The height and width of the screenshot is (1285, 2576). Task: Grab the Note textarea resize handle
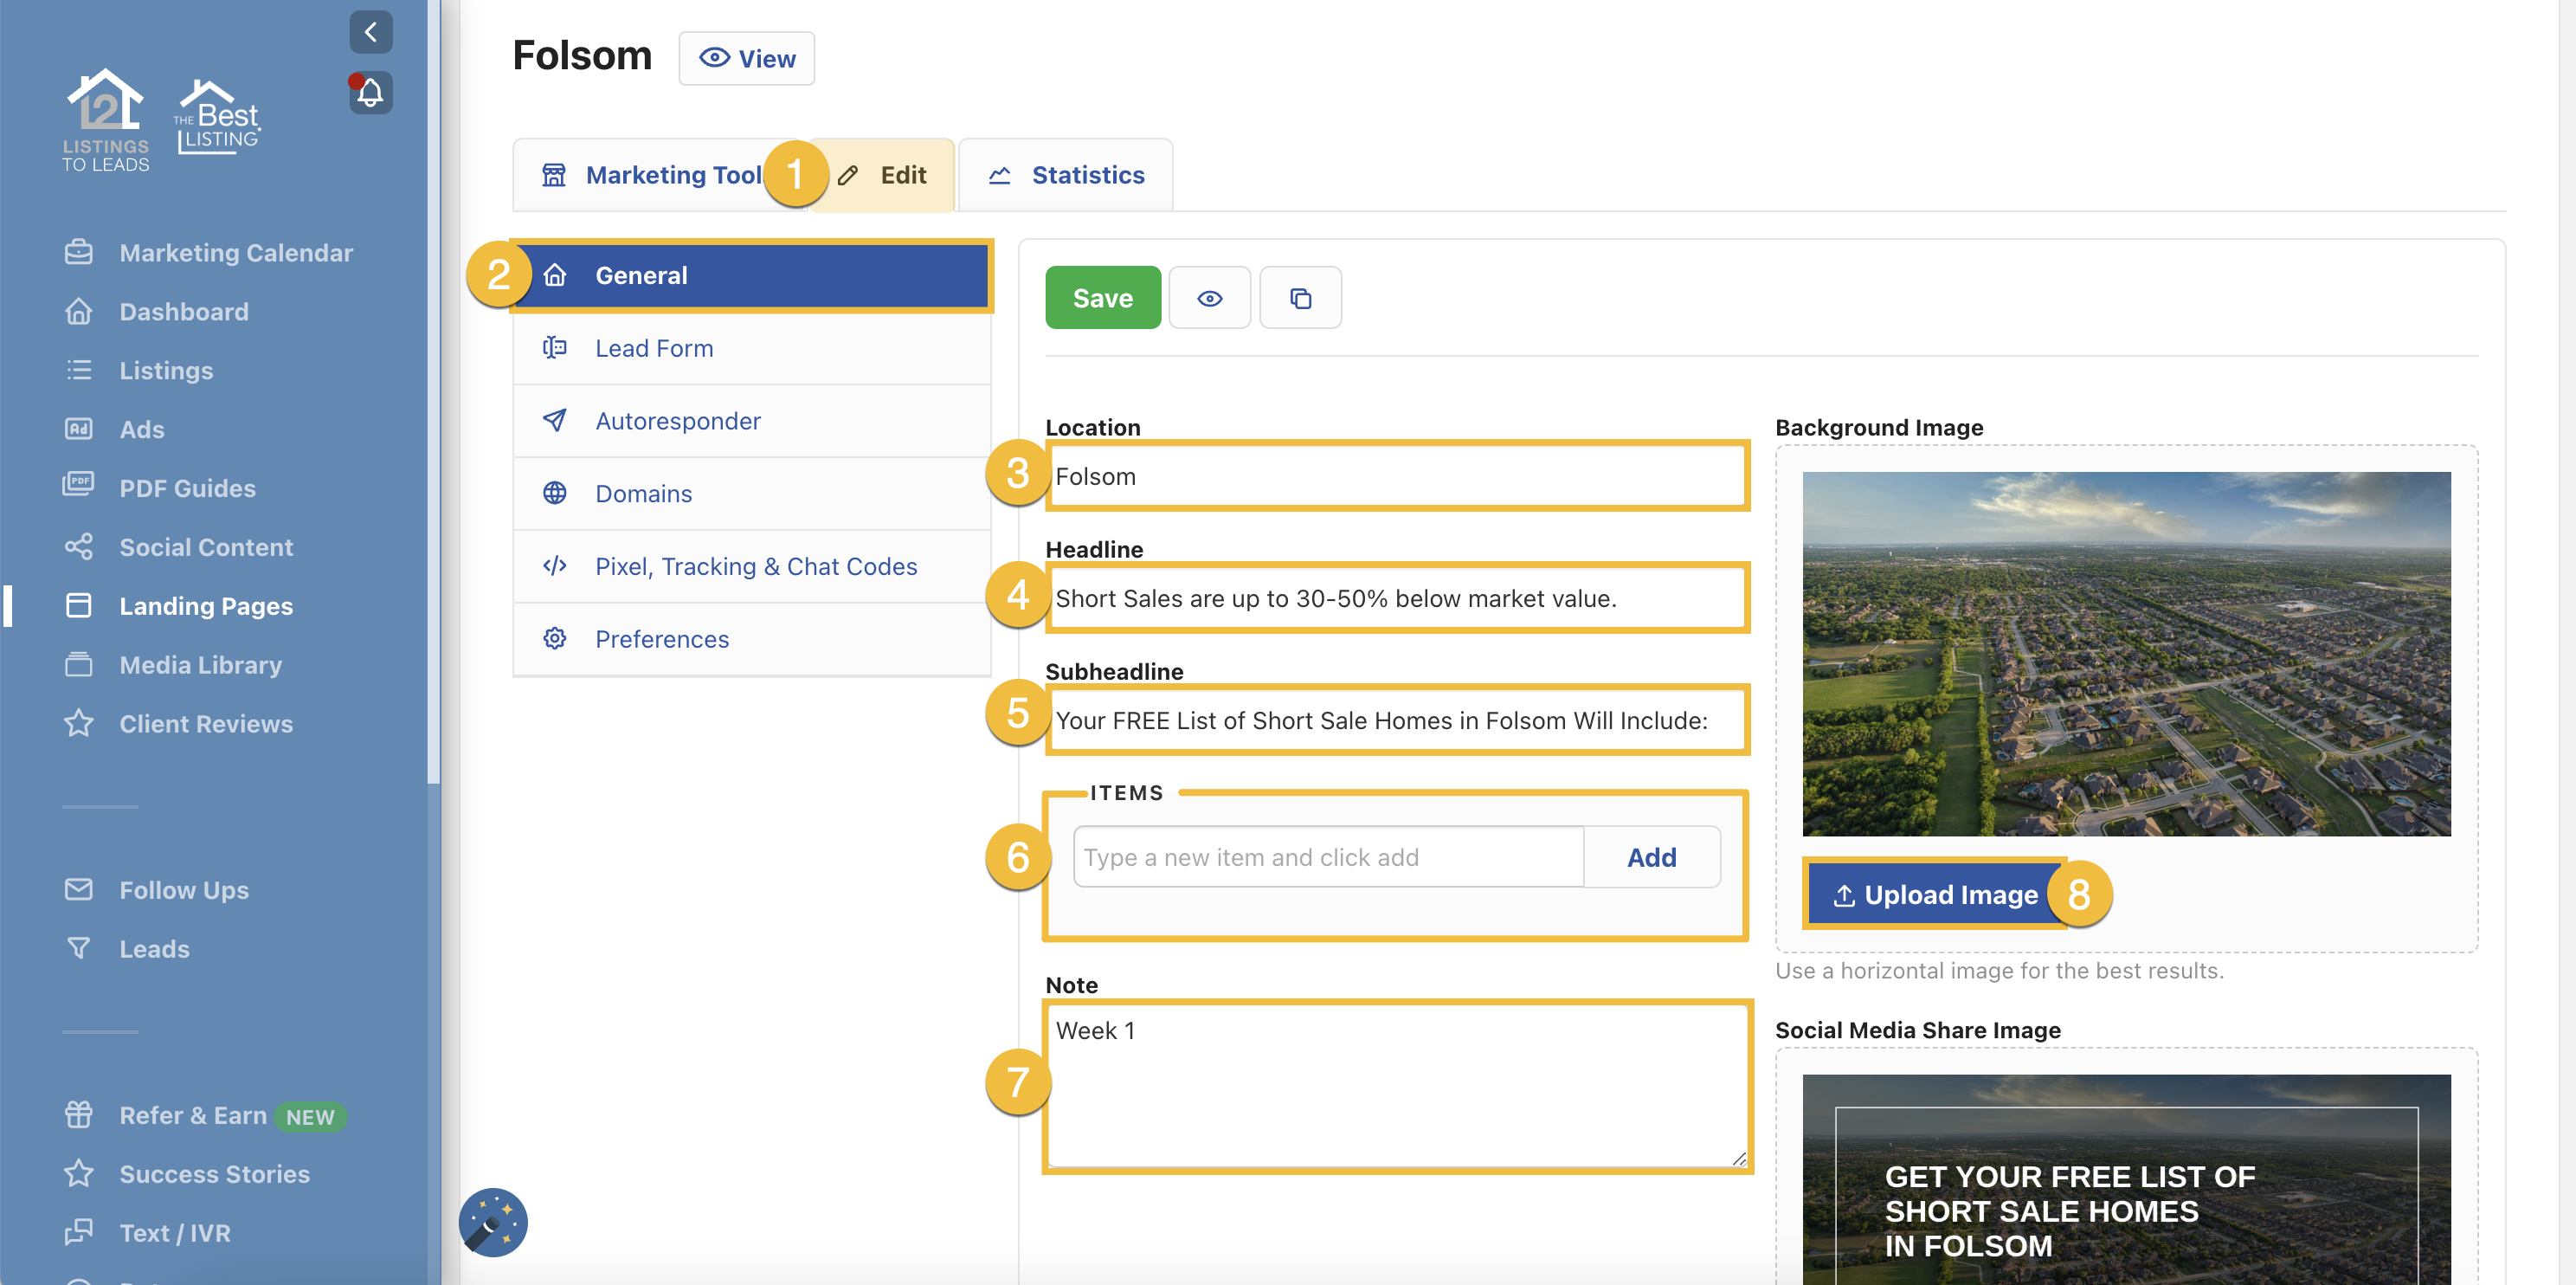pos(1738,1158)
